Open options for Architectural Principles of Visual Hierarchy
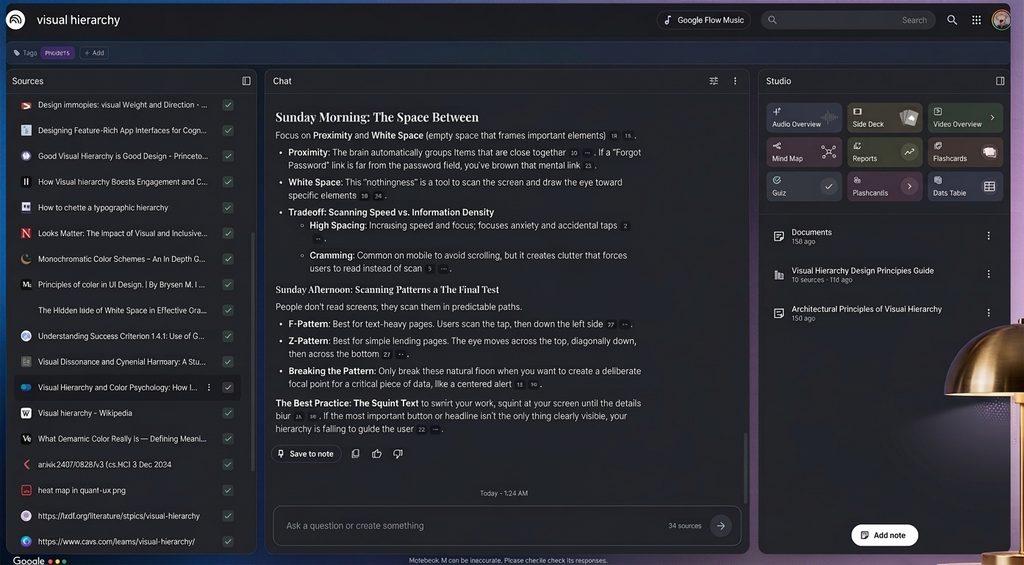The image size is (1024, 565). click(x=989, y=313)
